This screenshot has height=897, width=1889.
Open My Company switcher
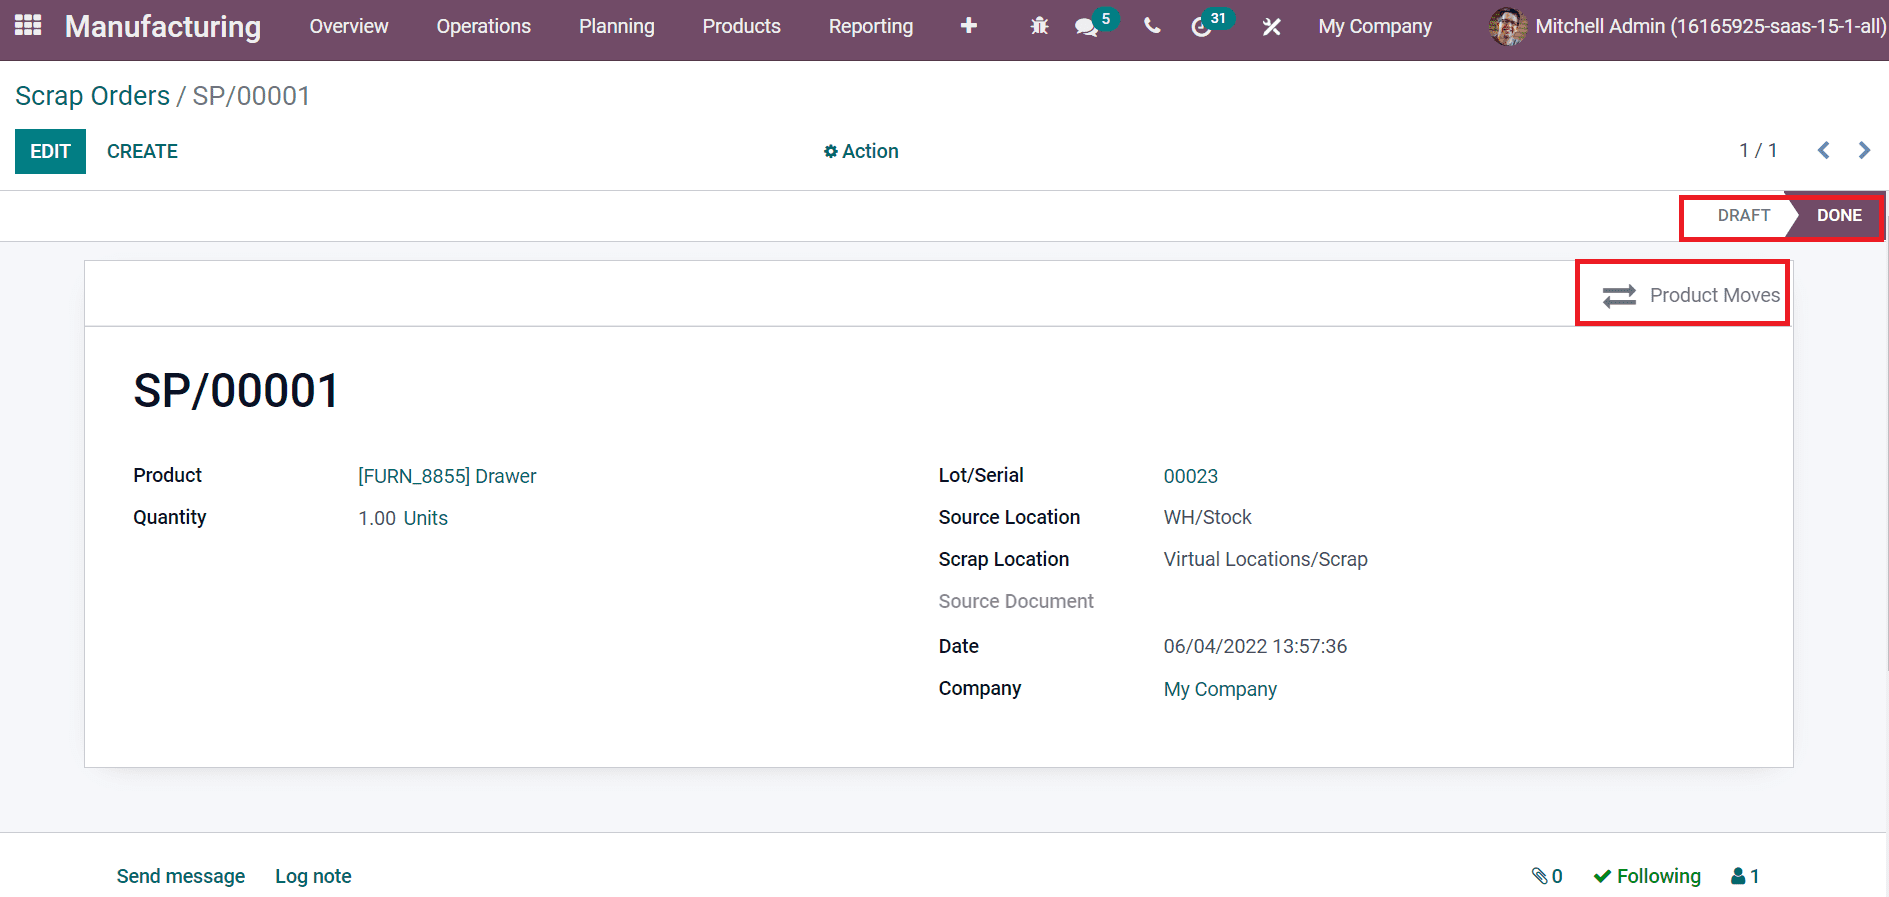1375,26
